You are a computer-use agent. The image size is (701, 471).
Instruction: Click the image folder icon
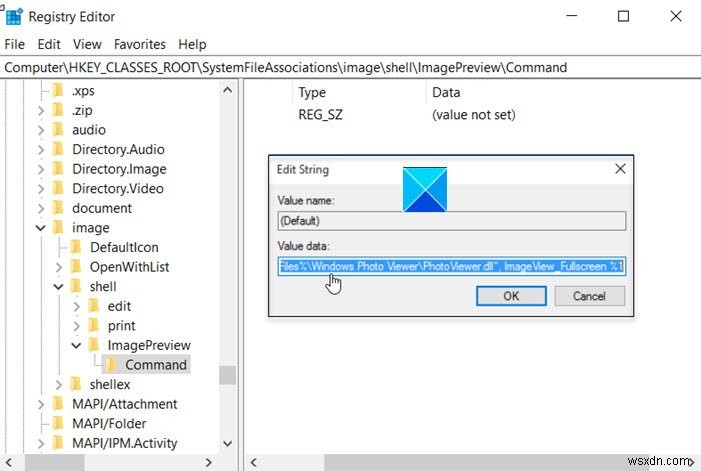58,228
